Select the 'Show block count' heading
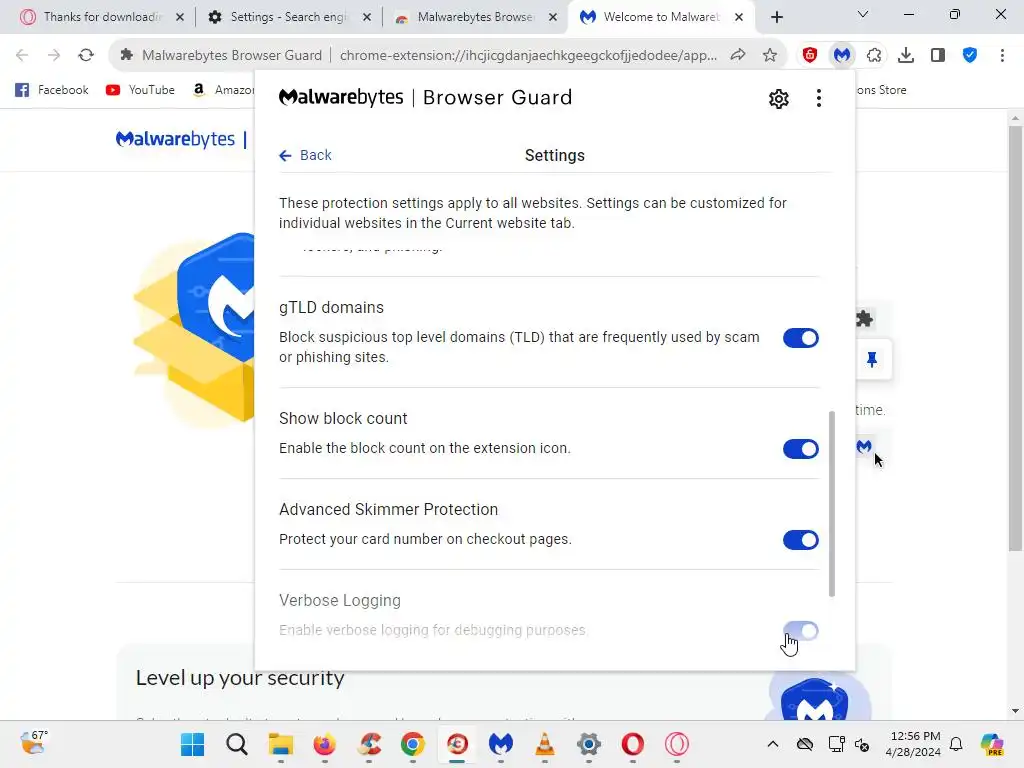Screen dimensions: 1024x768 coord(343,419)
